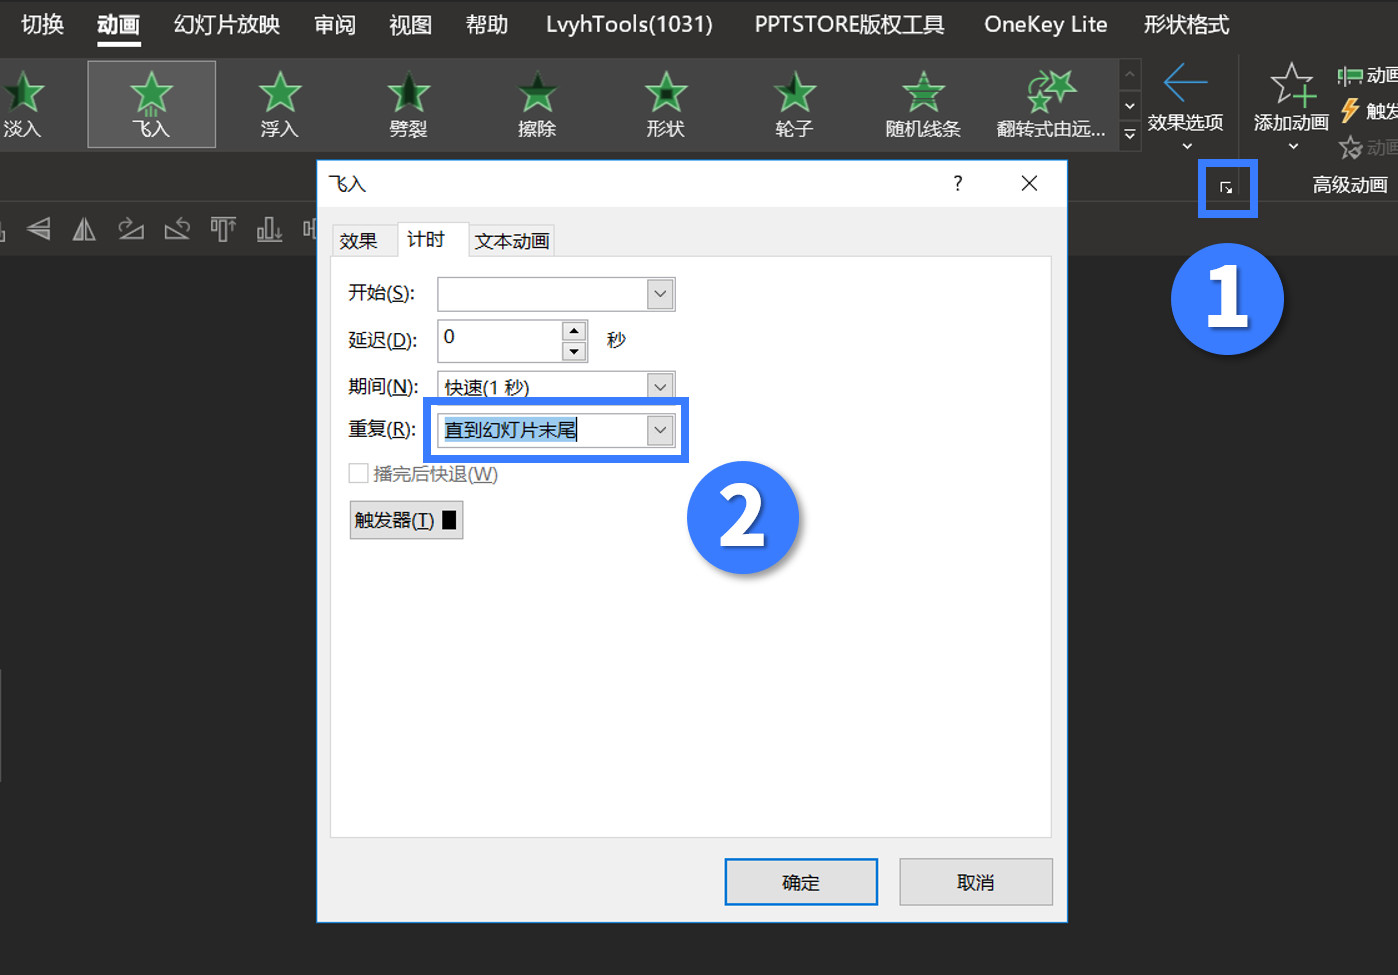Image resolution: width=1398 pixels, height=975 pixels.
Task: Open the 期间 (Duration) dropdown
Action: 659,386
